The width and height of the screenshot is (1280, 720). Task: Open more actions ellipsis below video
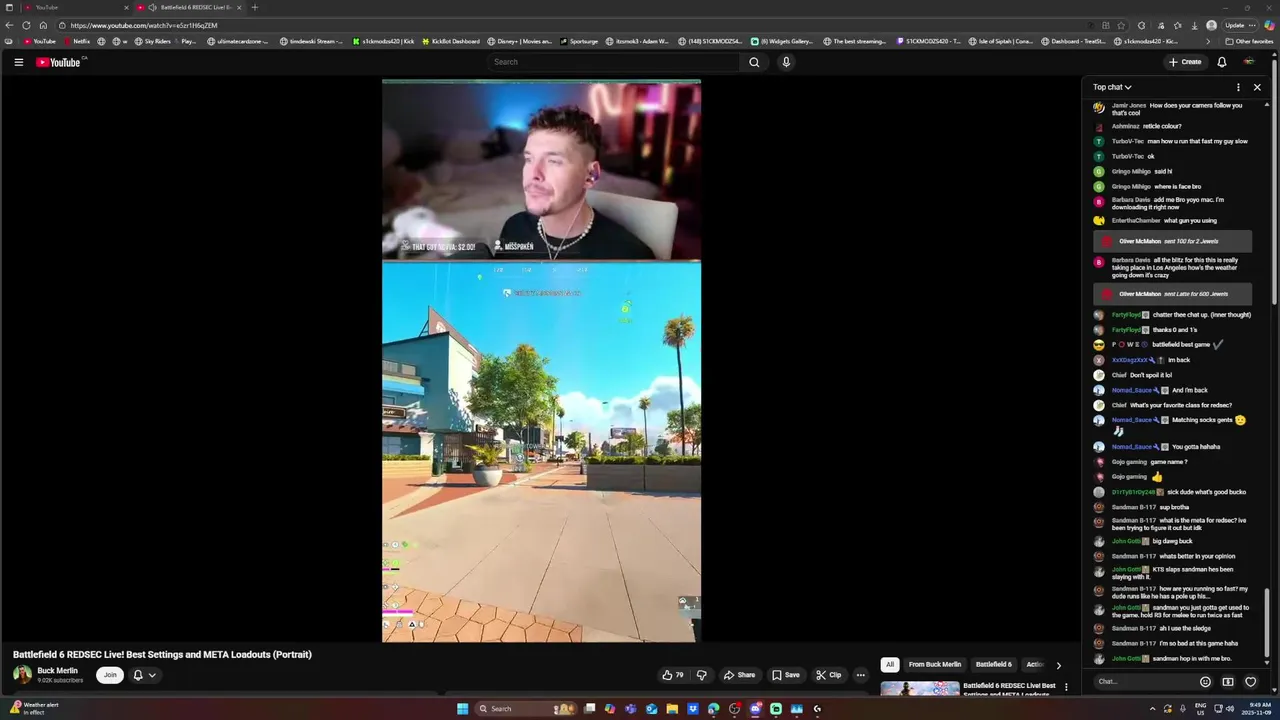(860, 675)
